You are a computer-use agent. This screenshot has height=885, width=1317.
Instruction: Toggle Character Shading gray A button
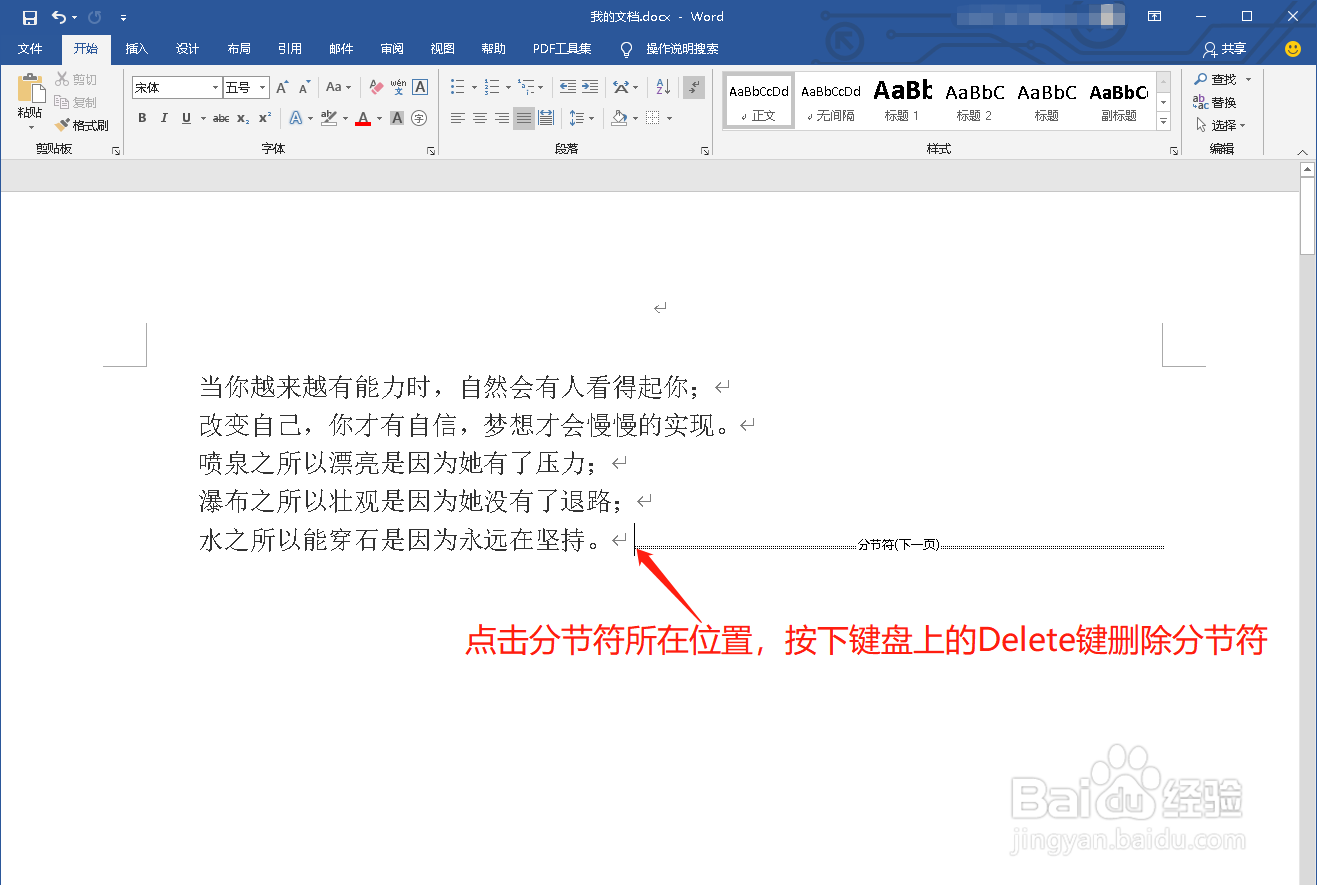click(397, 118)
